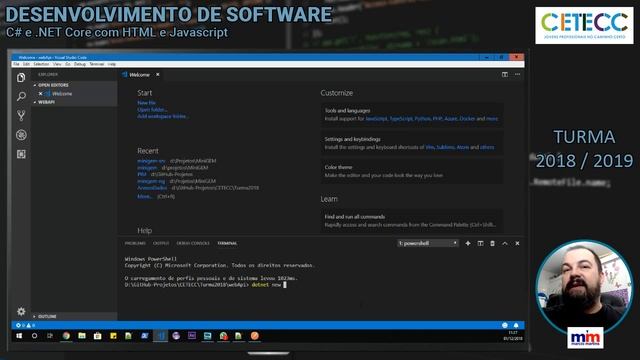Screen dimensions: 640x360
Task: Open the Debug view in the activity bar
Action: [21, 135]
